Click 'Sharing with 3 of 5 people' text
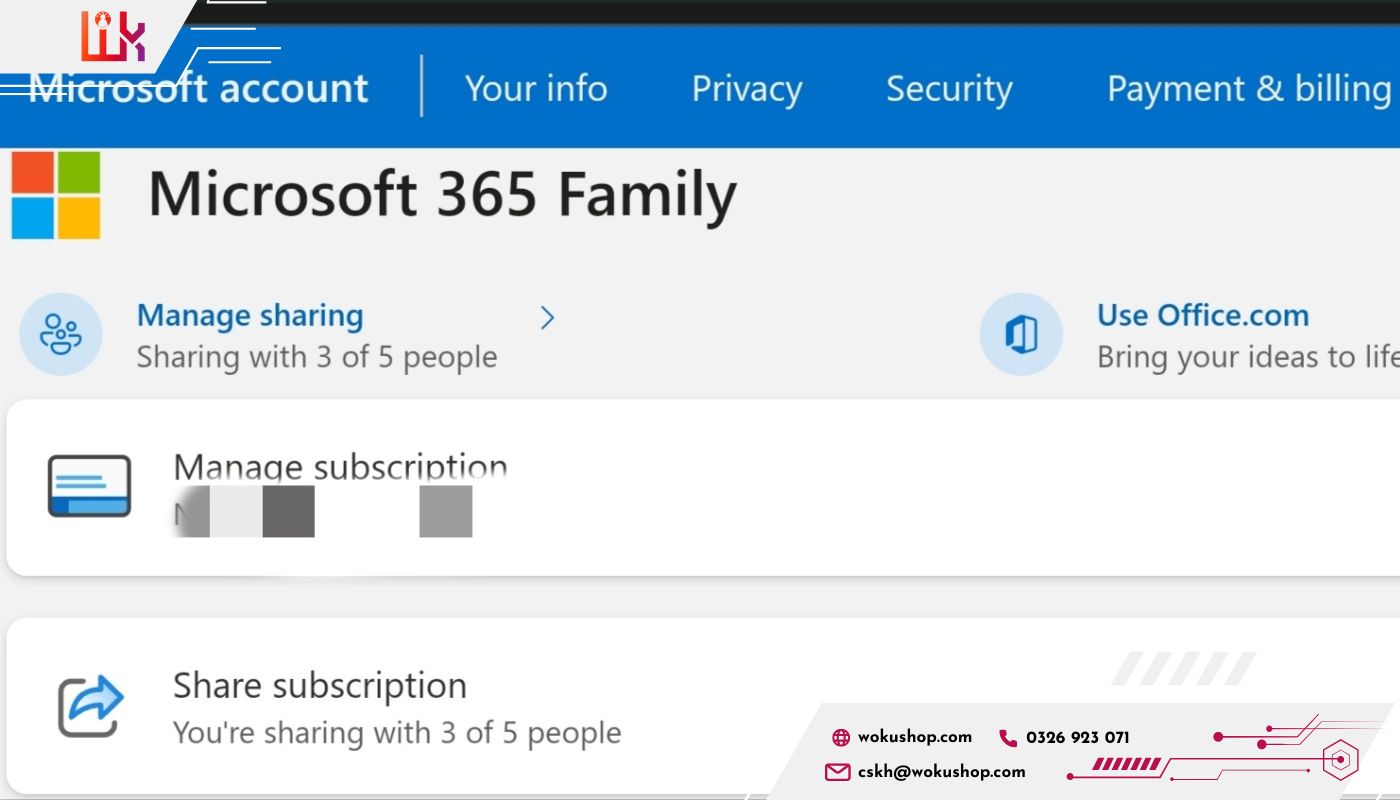Viewport: 1400px width, 800px height. pos(317,357)
